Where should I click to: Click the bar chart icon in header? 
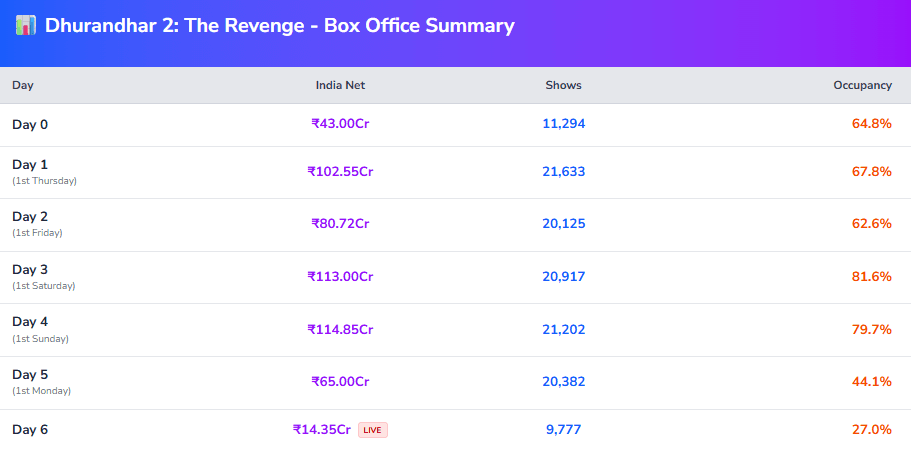[26, 26]
